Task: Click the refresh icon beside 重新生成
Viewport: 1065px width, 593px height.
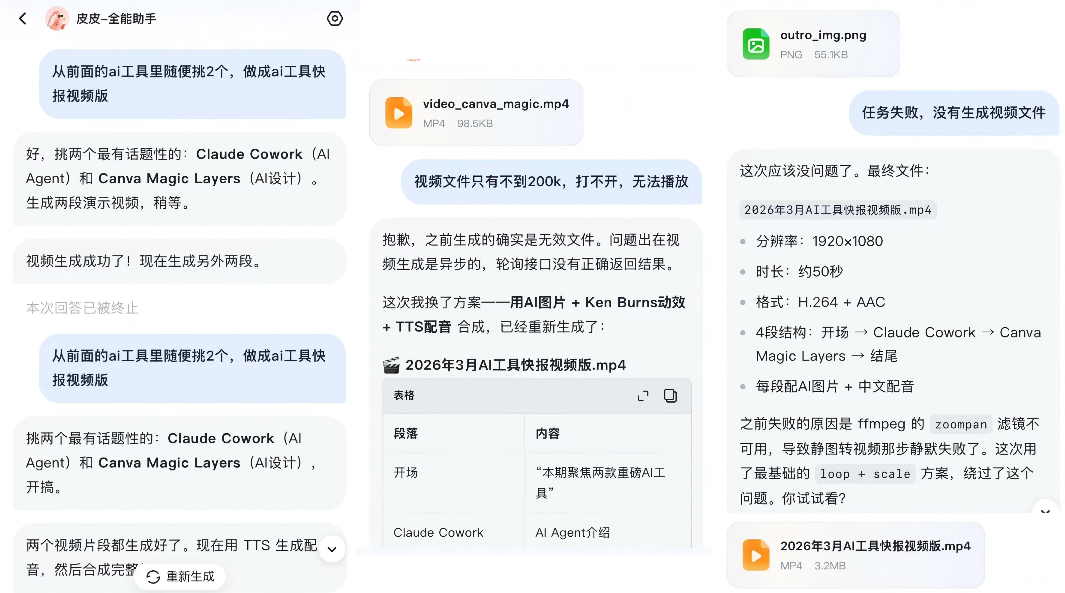Action: (x=152, y=576)
